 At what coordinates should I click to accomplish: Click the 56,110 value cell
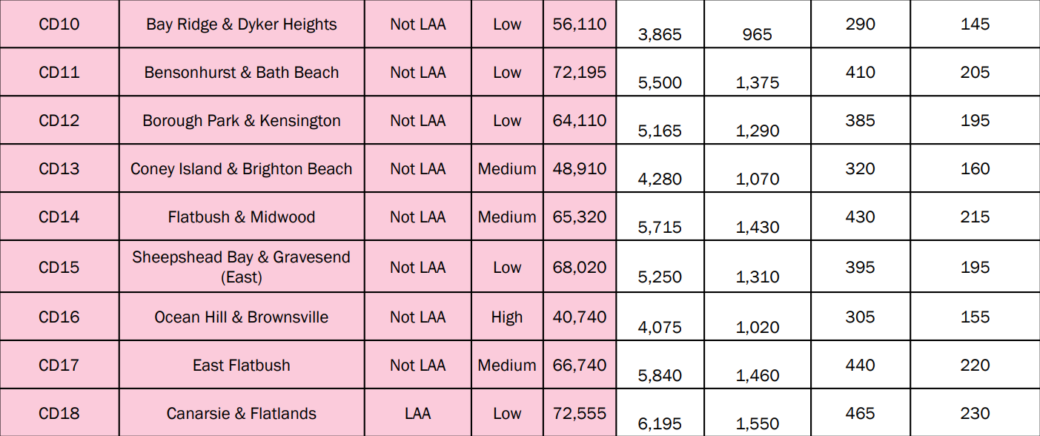click(580, 24)
